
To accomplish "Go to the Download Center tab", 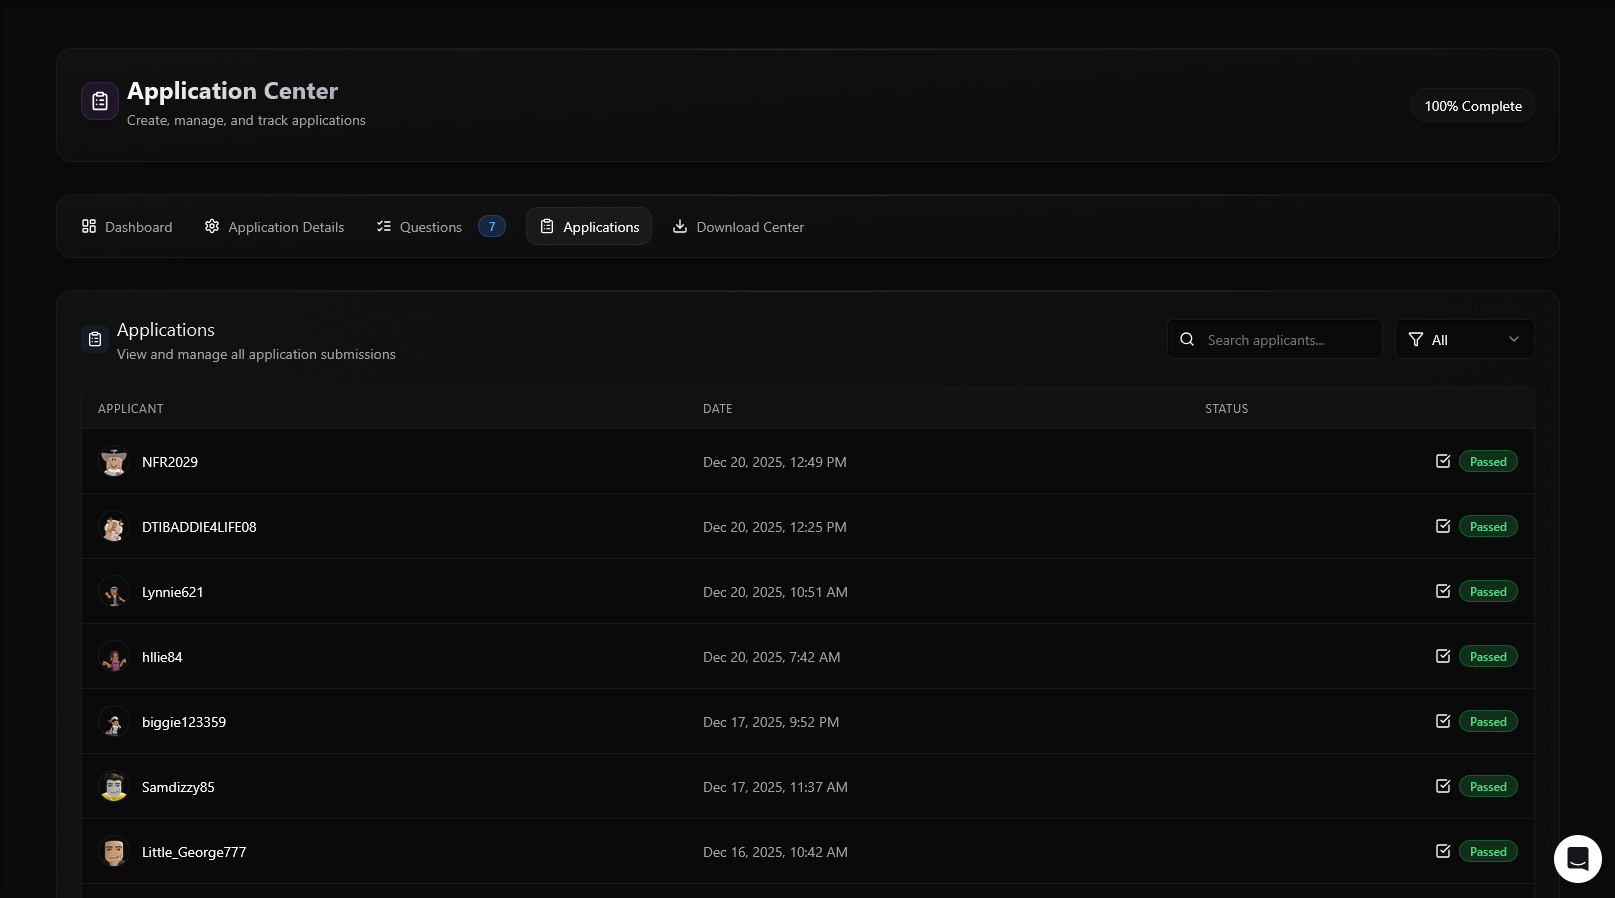I will pyautogui.click(x=738, y=227).
